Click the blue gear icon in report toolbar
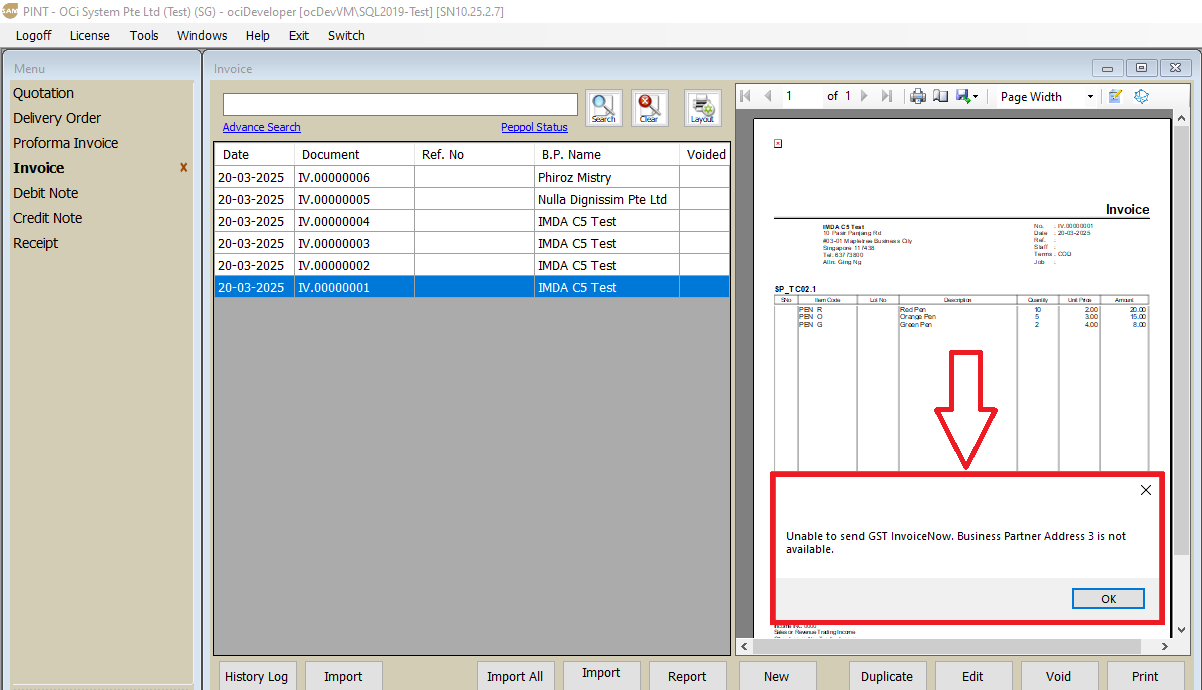1202x690 pixels. (1141, 96)
